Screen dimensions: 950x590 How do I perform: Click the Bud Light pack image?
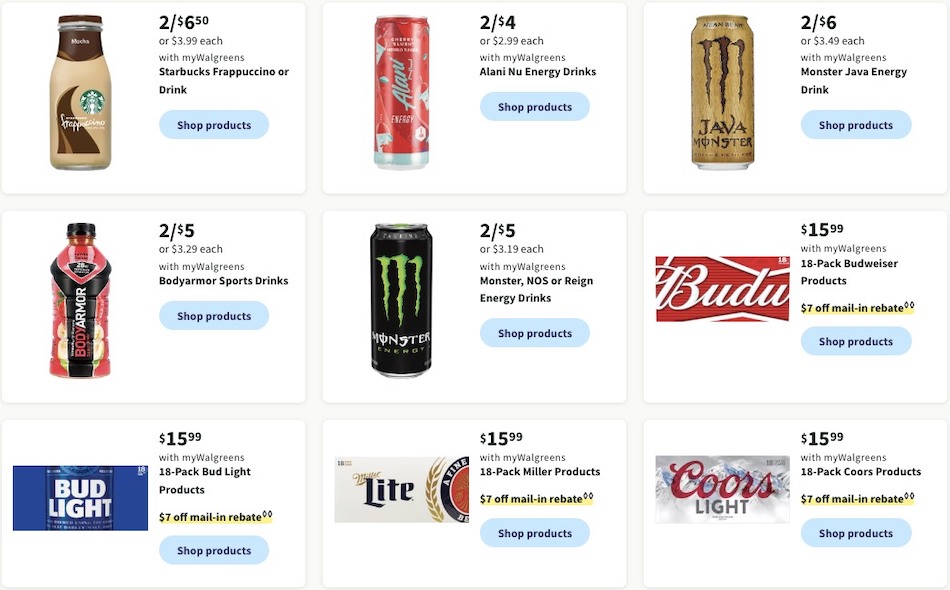(80, 496)
